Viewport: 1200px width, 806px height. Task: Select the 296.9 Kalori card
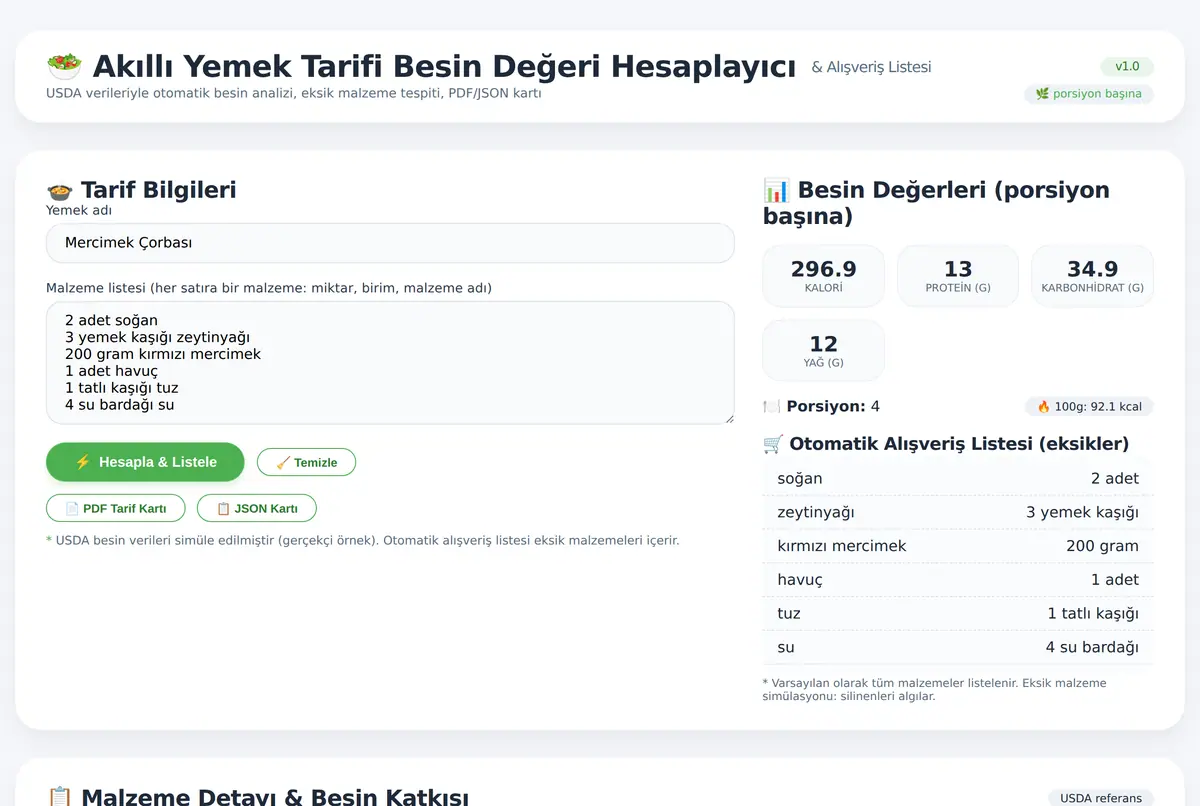point(824,276)
